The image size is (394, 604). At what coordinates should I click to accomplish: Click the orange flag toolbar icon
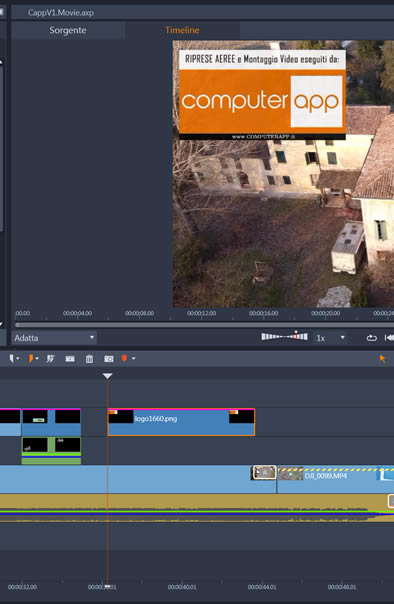(x=31, y=359)
